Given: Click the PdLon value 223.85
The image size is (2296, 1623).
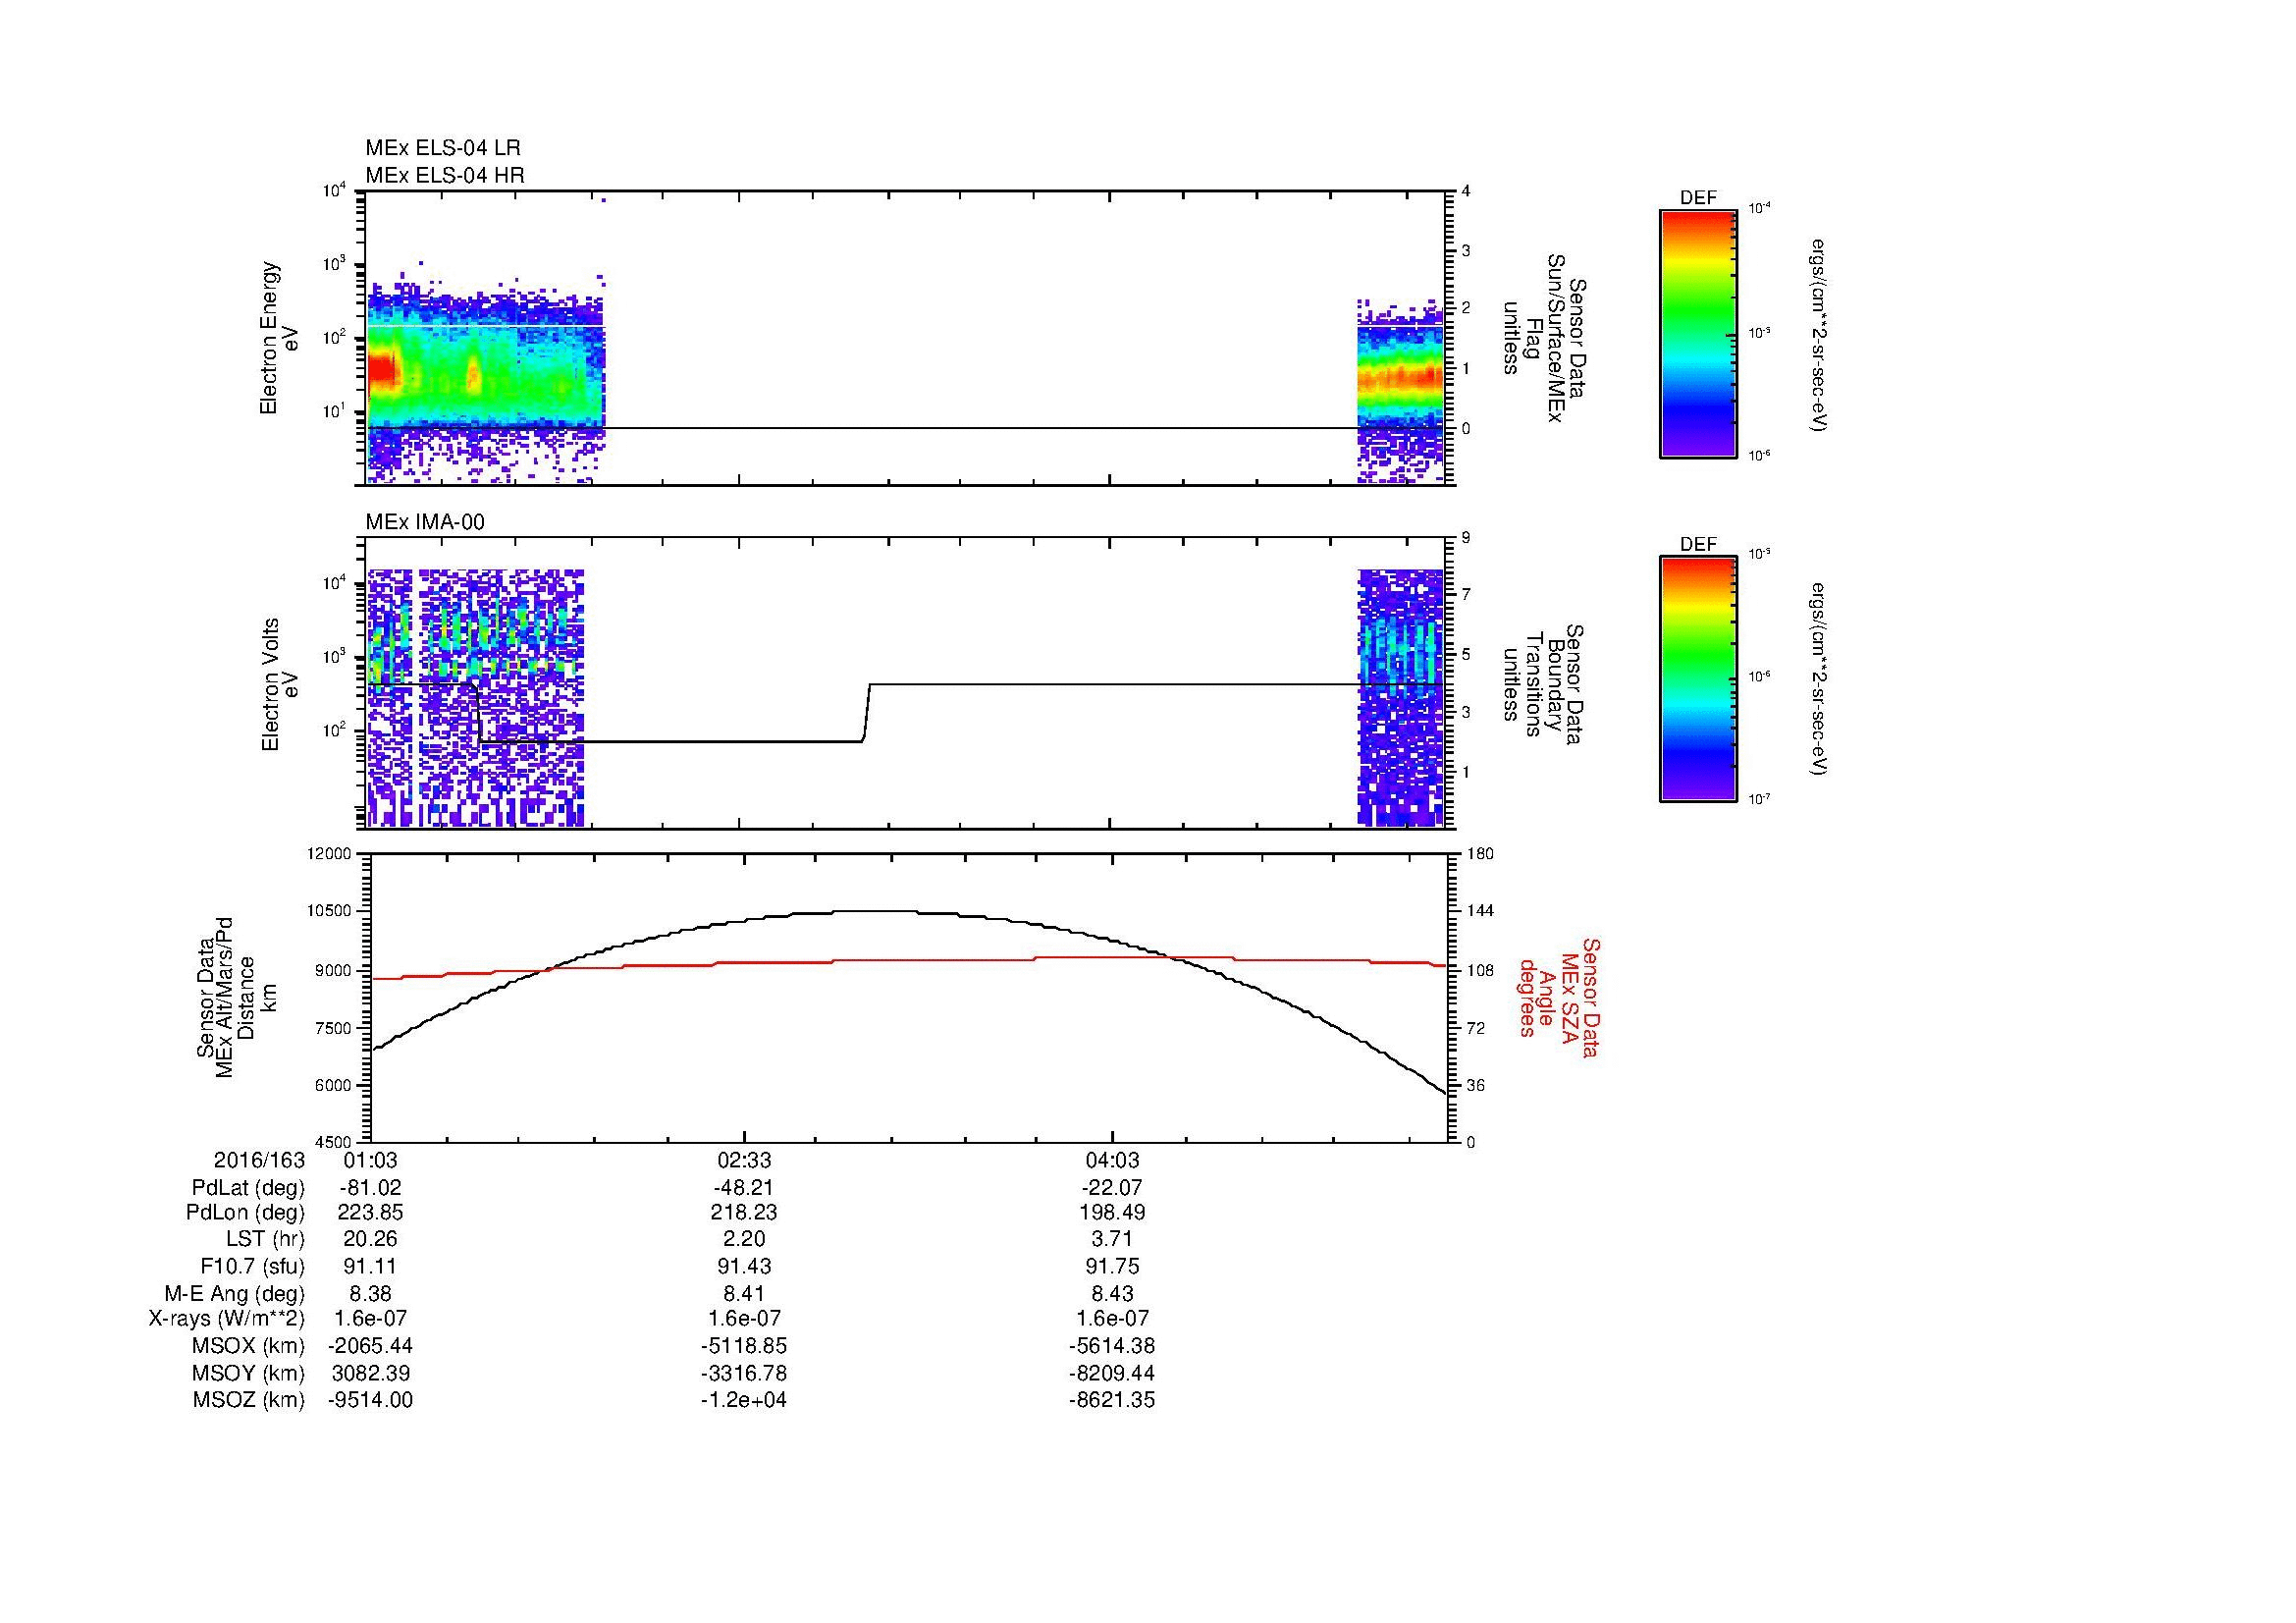Looking at the screenshot, I should coord(370,1213).
